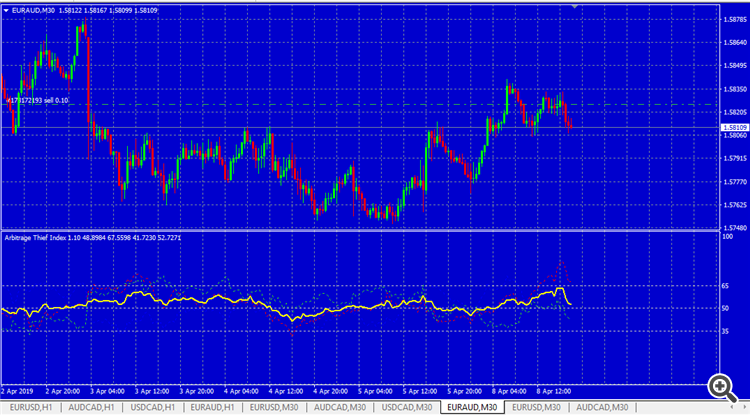
Task: Click the 5 Apr 04:00 time label
Action: pyautogui.click(x=375, y=391)
